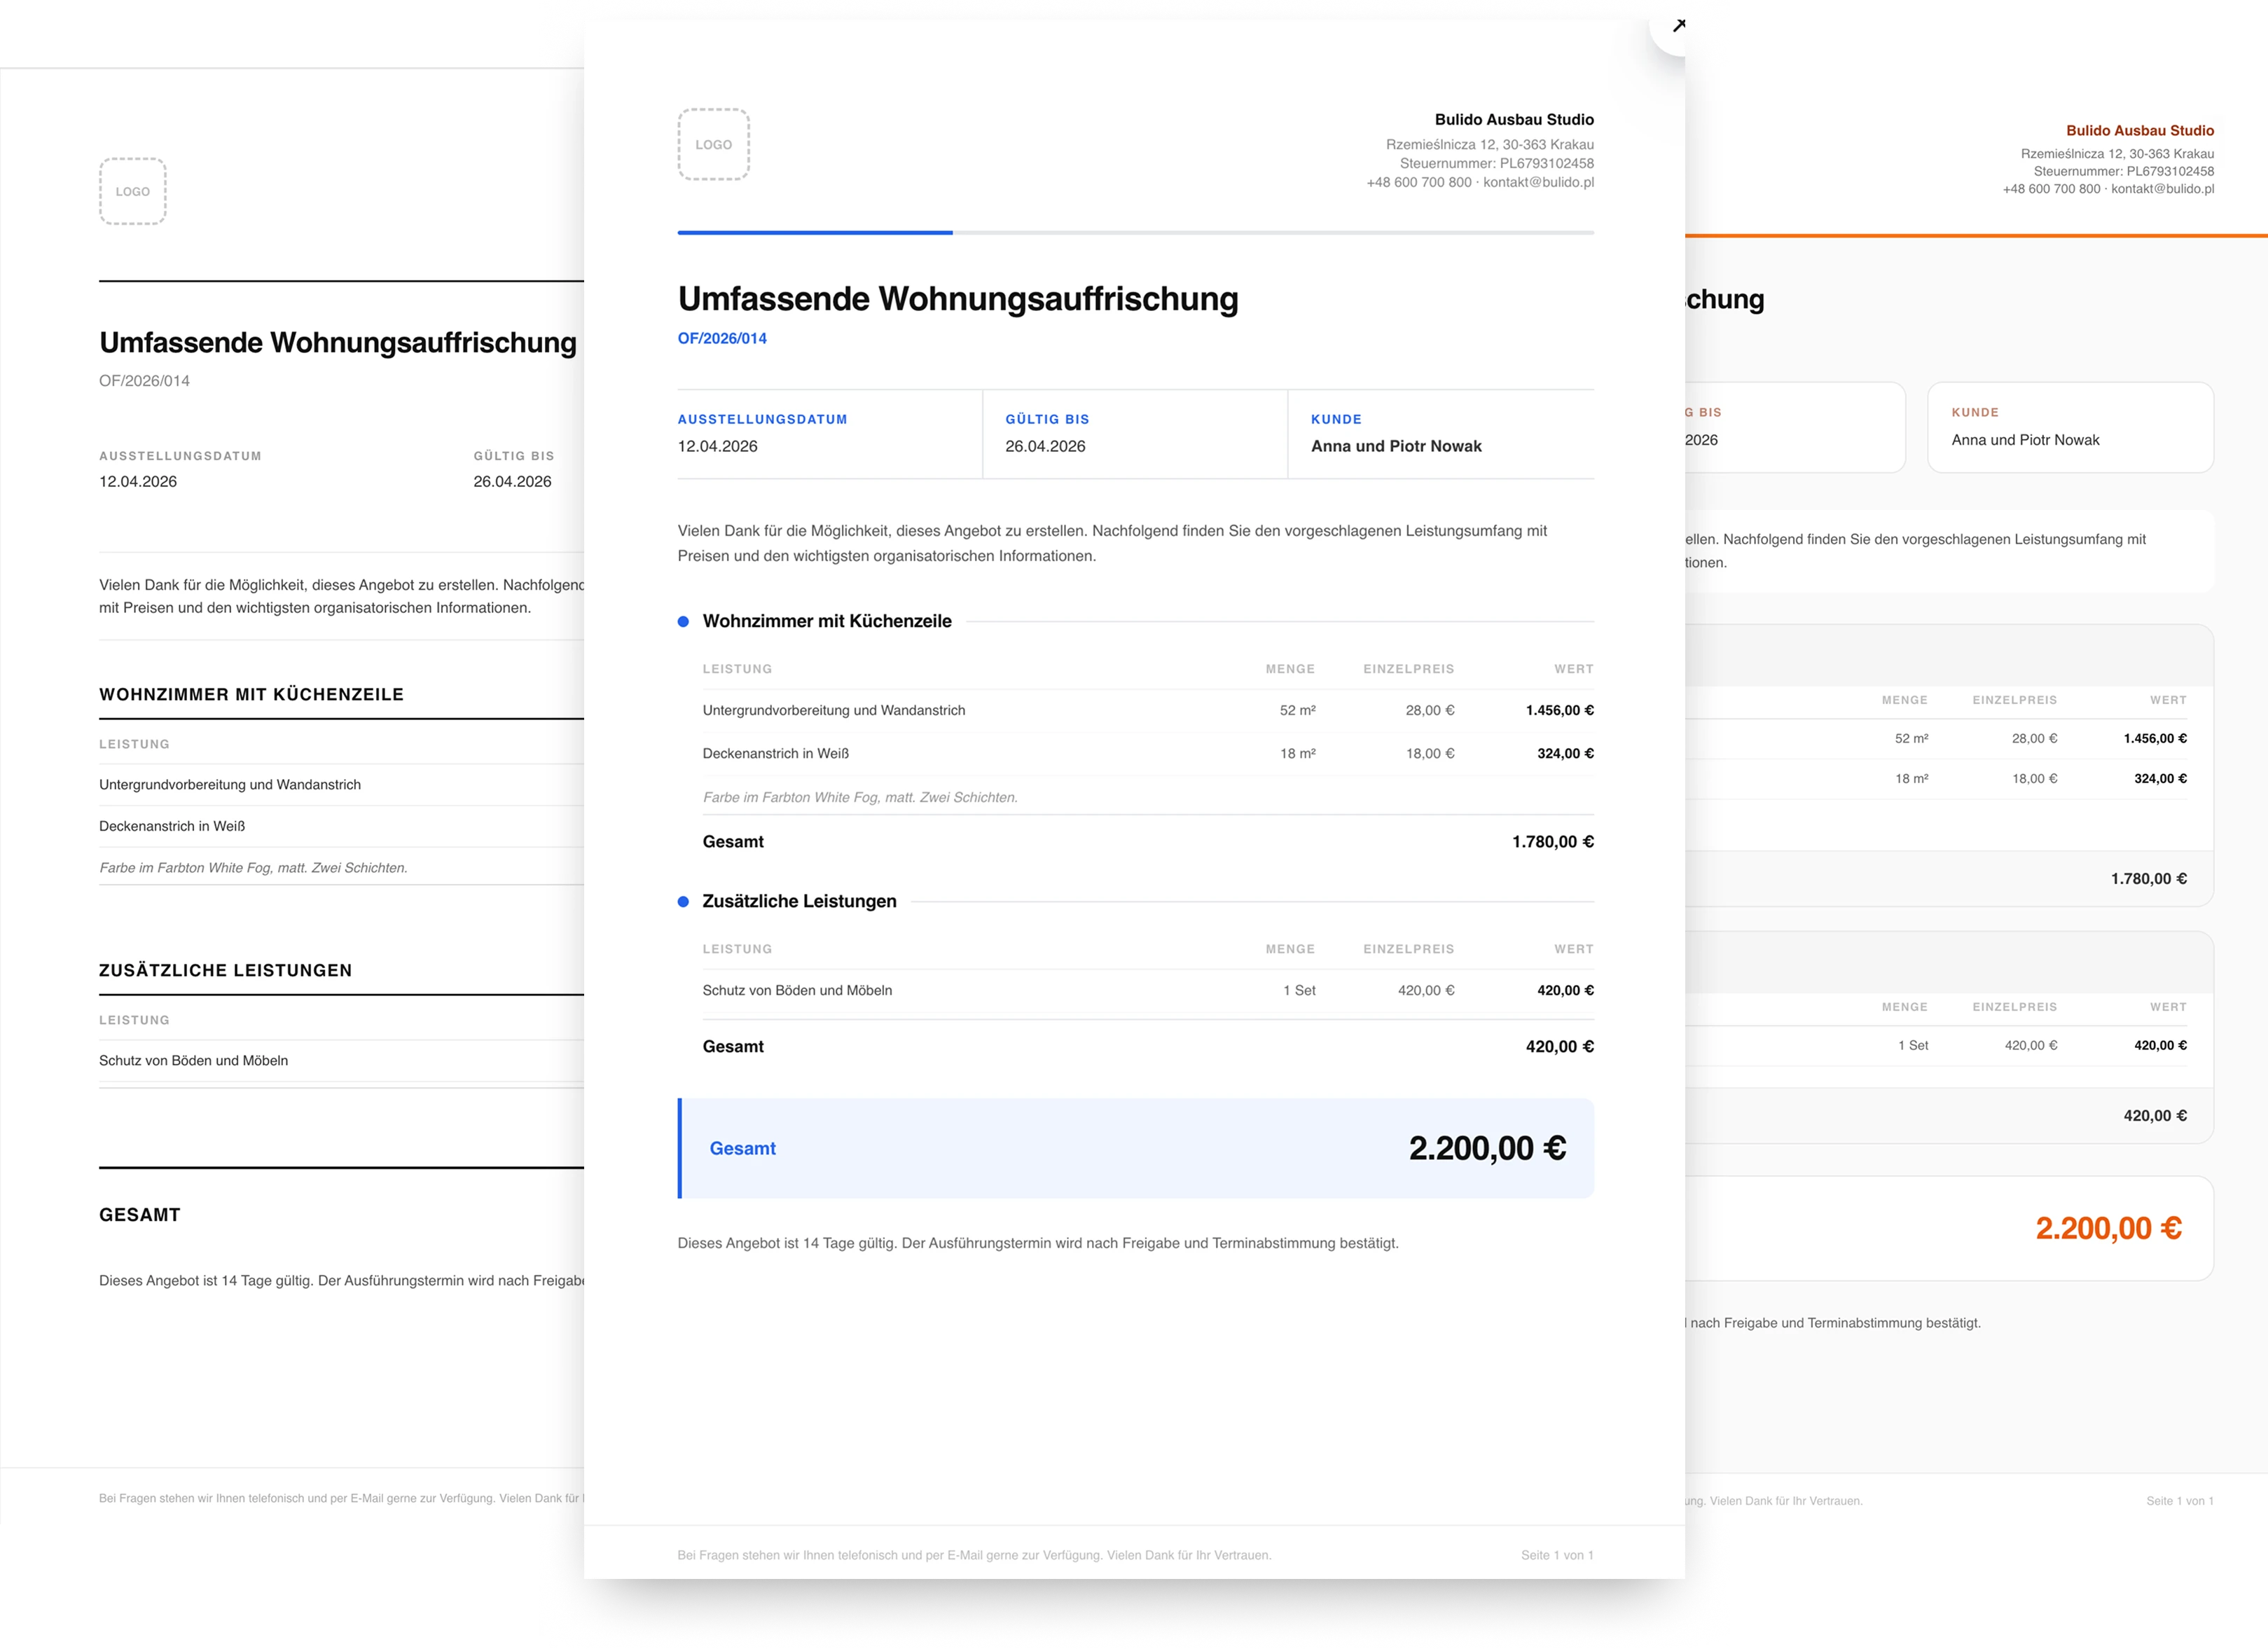Select value '1.456,00 €' in the center document
This screenshot has width=2268, height=1649.
pos(1560,711)
